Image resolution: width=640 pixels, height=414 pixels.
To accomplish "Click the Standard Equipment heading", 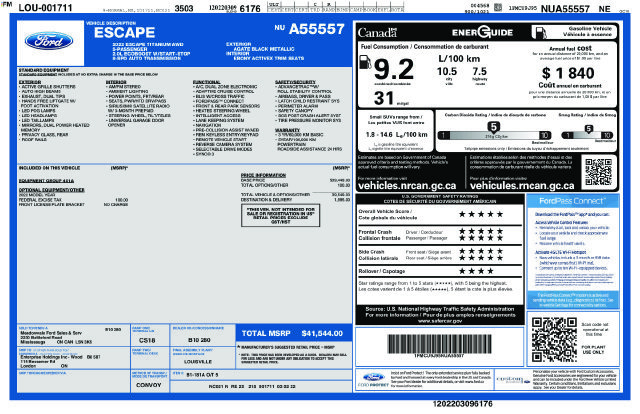I will click(44, 70).
